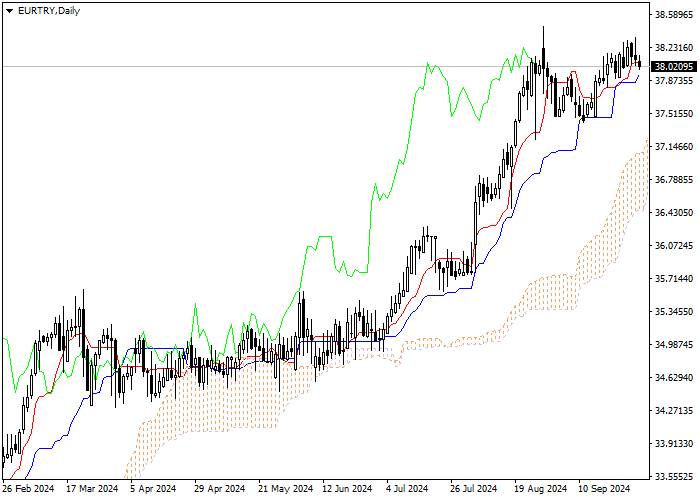Click the 38.23160 price axis label

pyautogui.click(x=674, y=48)
